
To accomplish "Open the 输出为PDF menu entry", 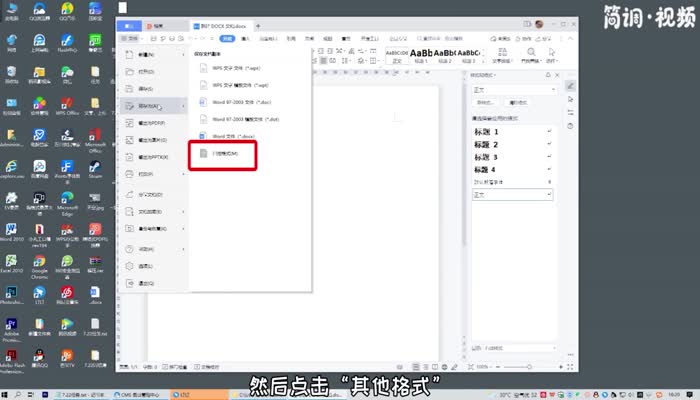I will point(152,122).
